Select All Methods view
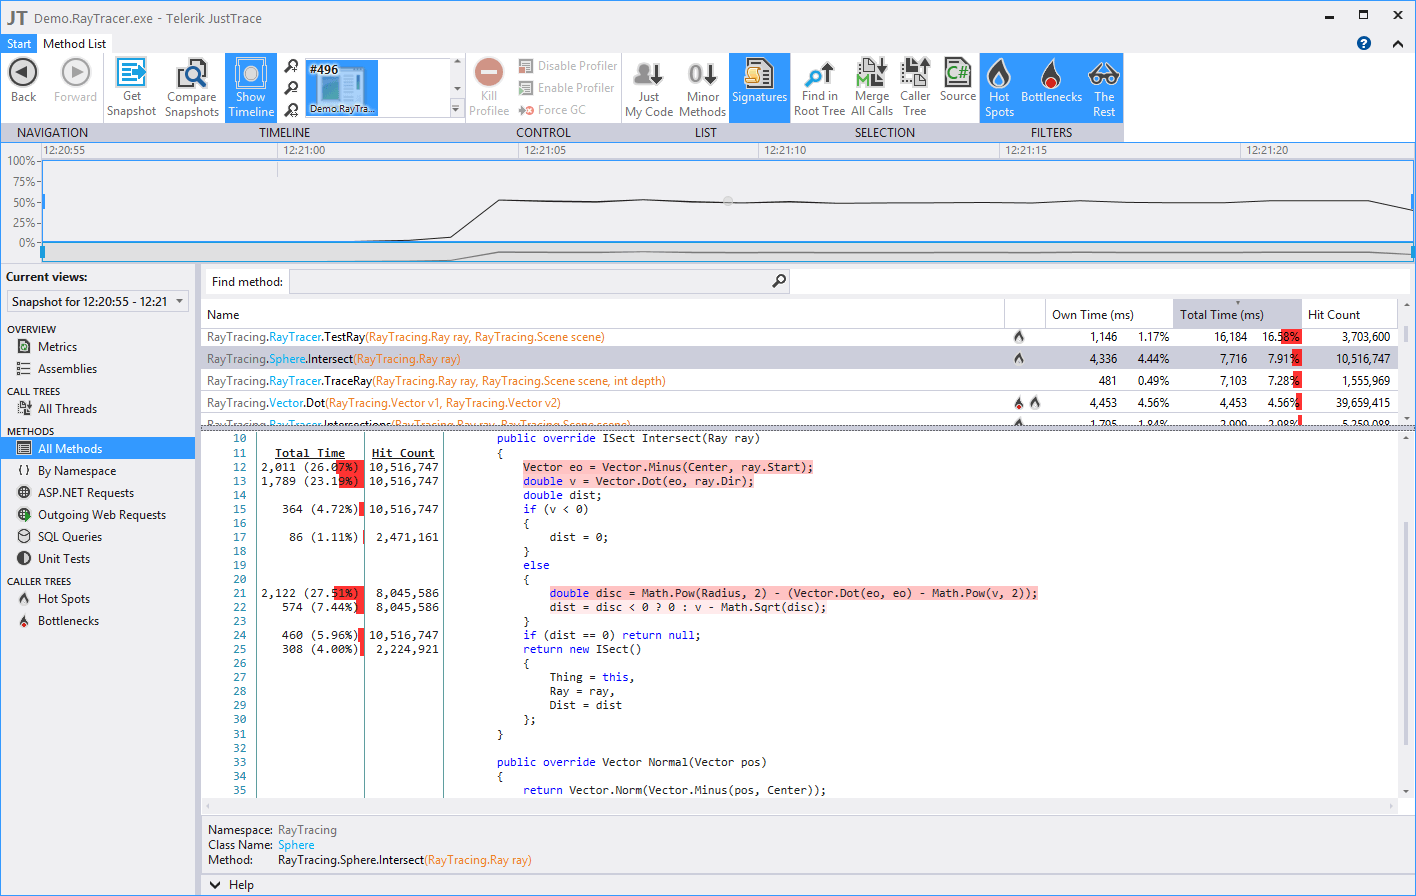This screenshot has width=1416, height=896. 97,449
